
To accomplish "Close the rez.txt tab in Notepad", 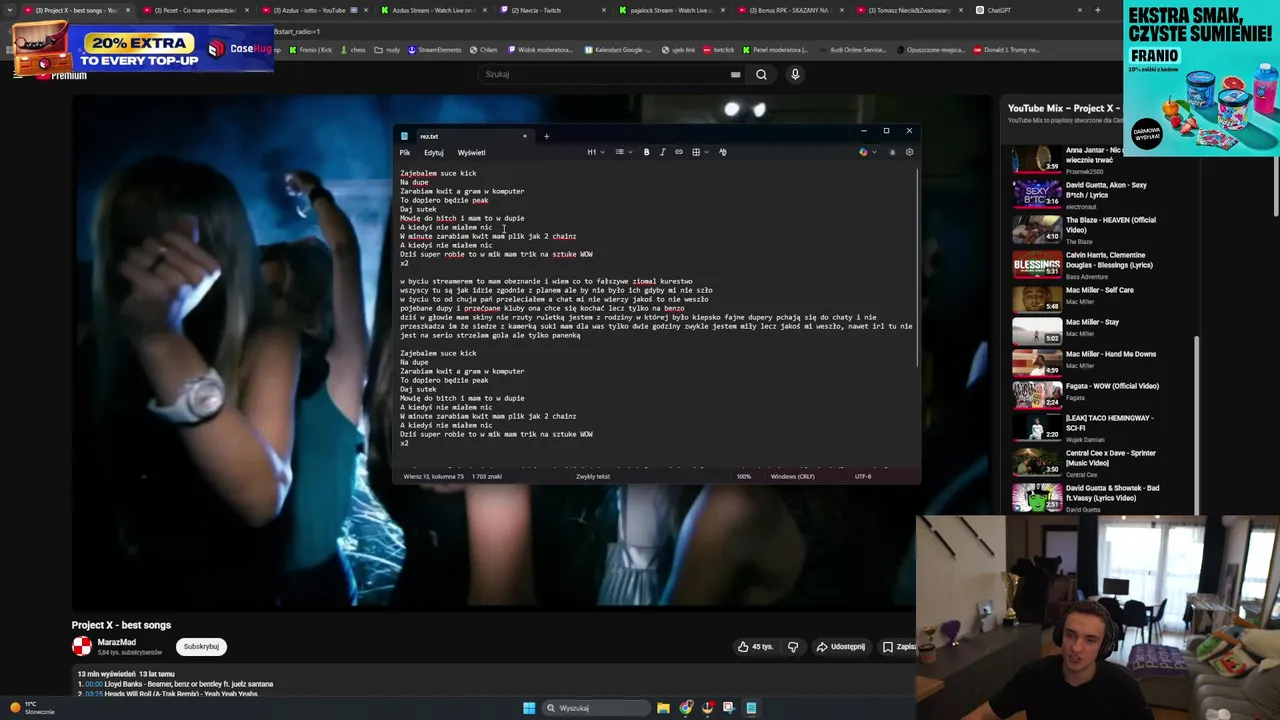I will tap(524, 136).
